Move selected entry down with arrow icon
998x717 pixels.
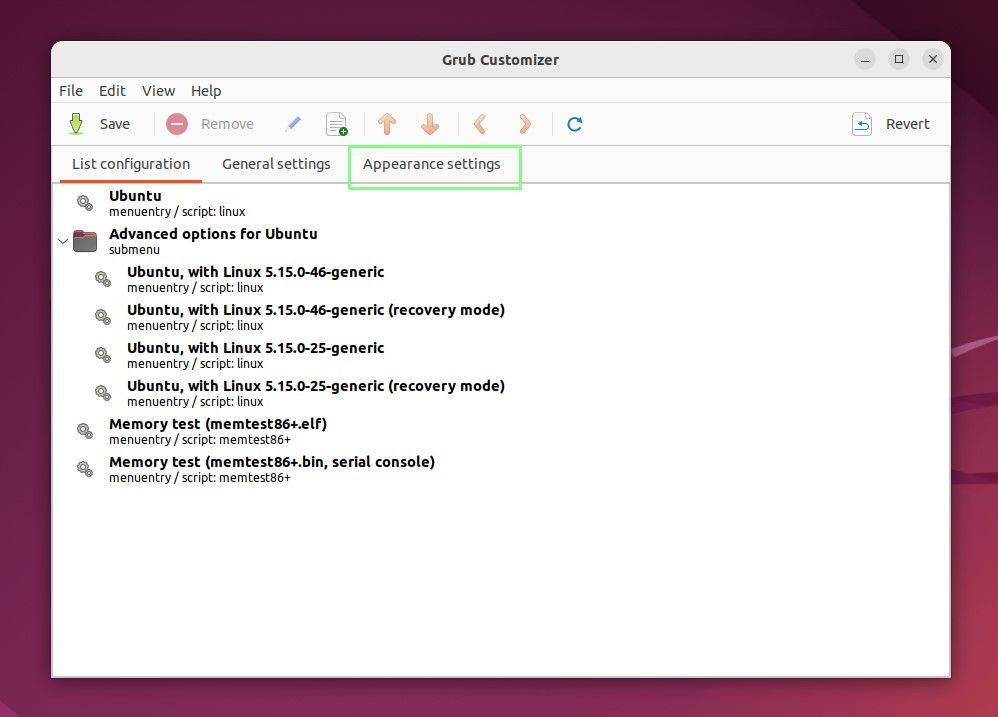coord(430,124)
